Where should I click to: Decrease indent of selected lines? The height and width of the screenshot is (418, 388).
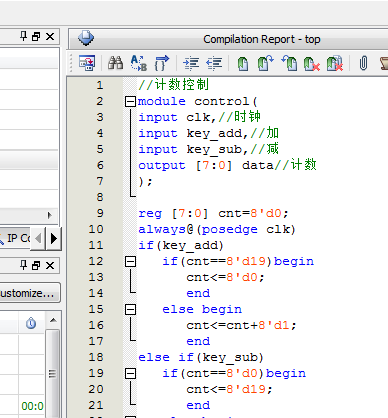coord(214,63)
